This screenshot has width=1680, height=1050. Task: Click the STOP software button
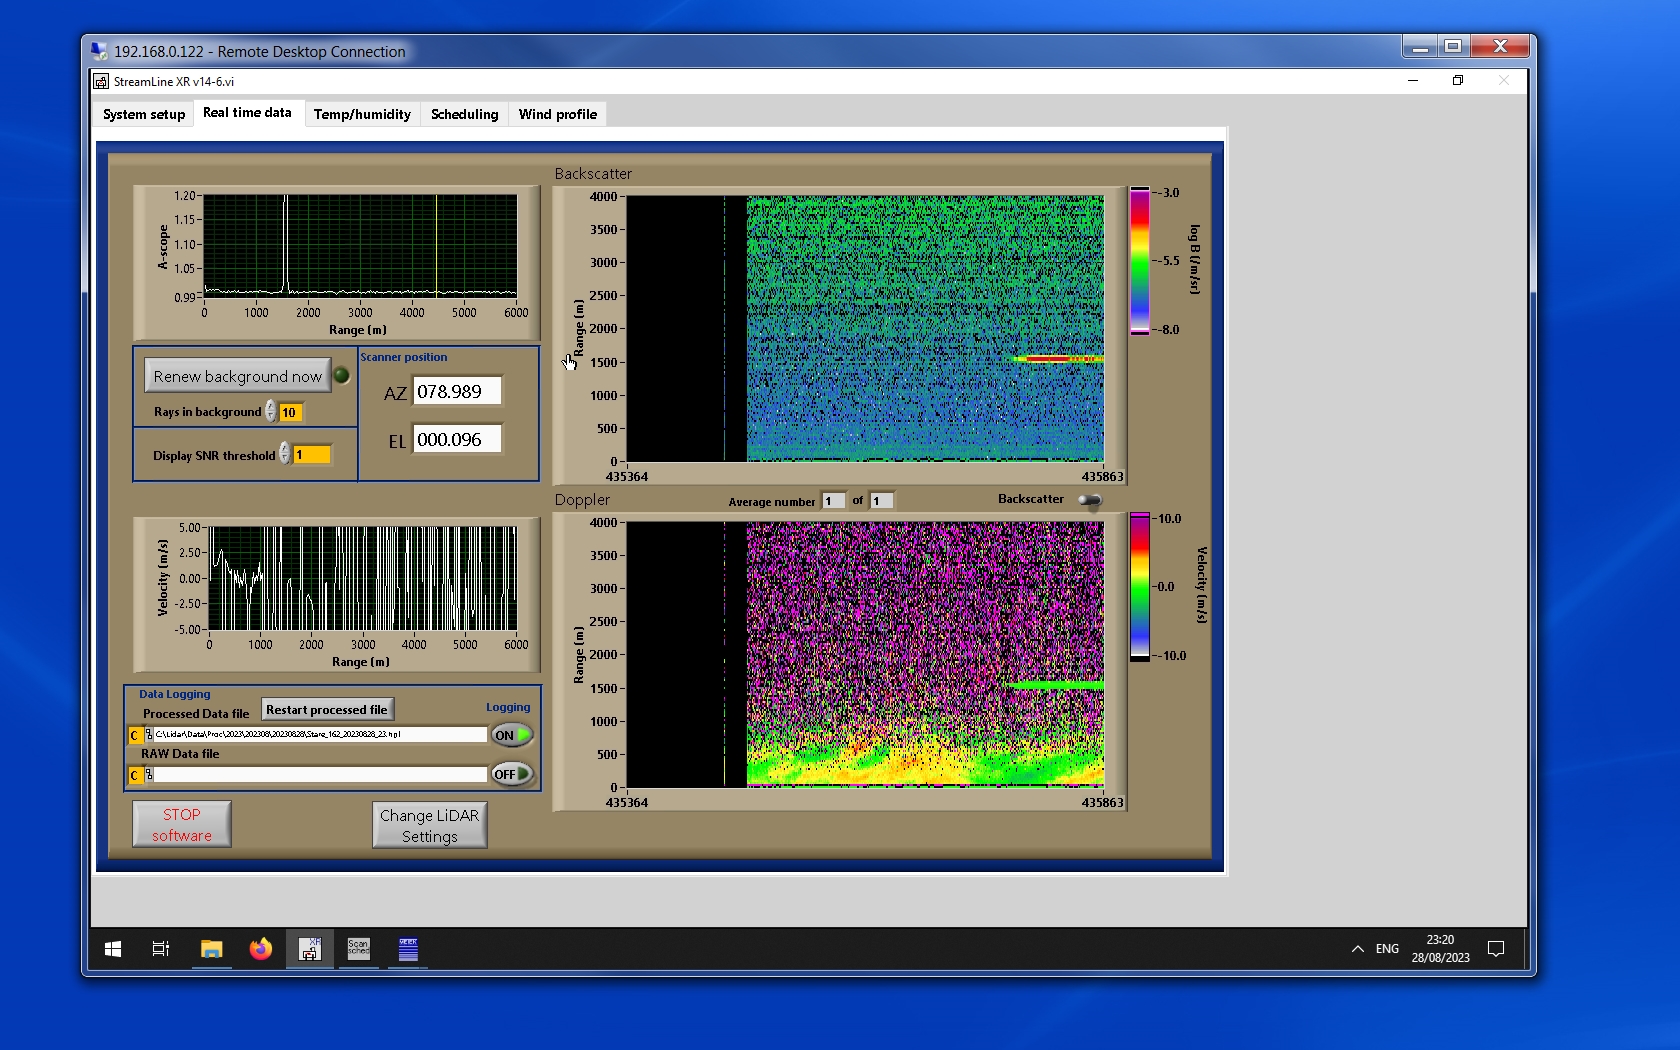(182, 825)
